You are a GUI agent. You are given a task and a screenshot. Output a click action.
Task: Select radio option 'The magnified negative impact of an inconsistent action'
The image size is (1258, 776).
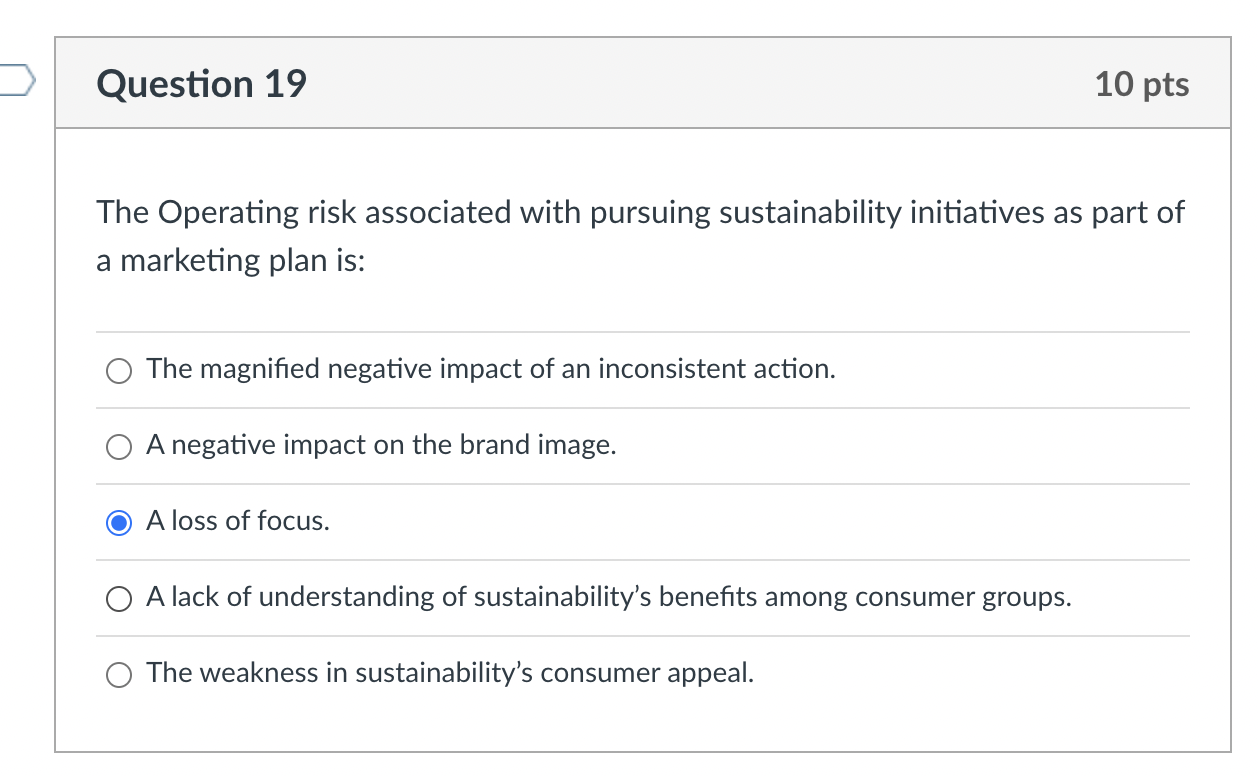coord(118,370)
